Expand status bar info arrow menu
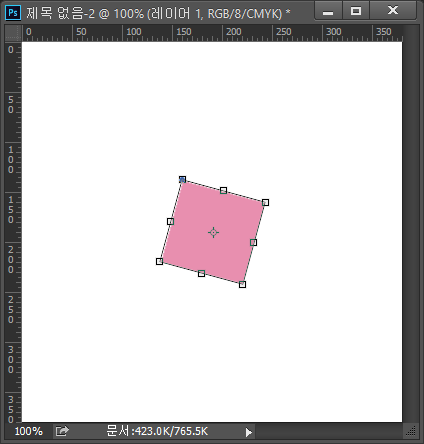 pos(248,432)
